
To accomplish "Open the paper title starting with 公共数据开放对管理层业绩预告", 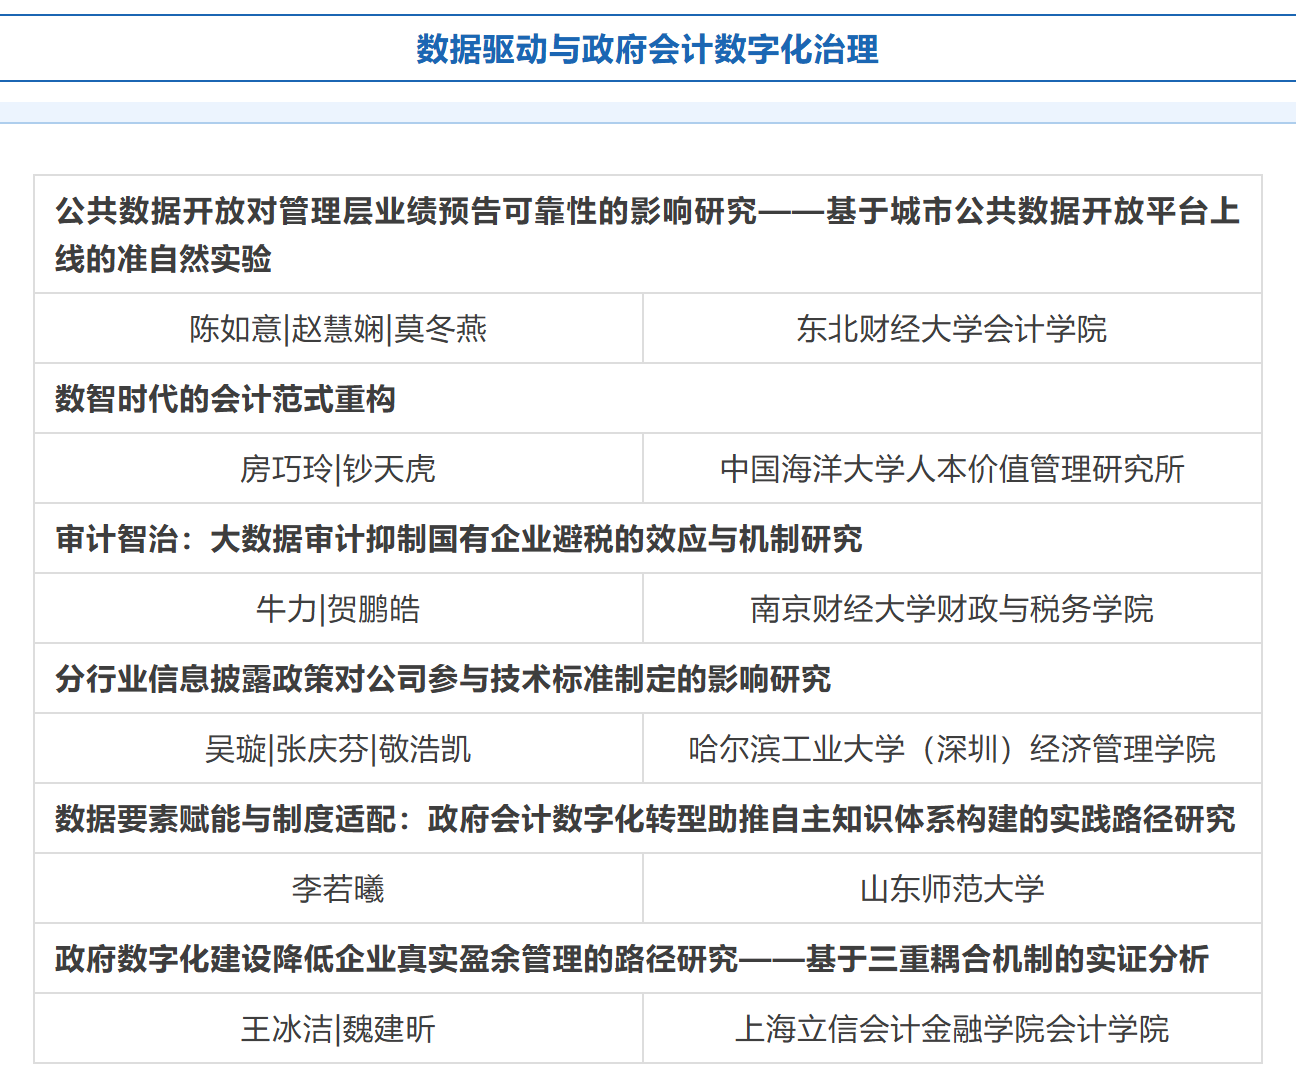I will [x=647, y=234].
